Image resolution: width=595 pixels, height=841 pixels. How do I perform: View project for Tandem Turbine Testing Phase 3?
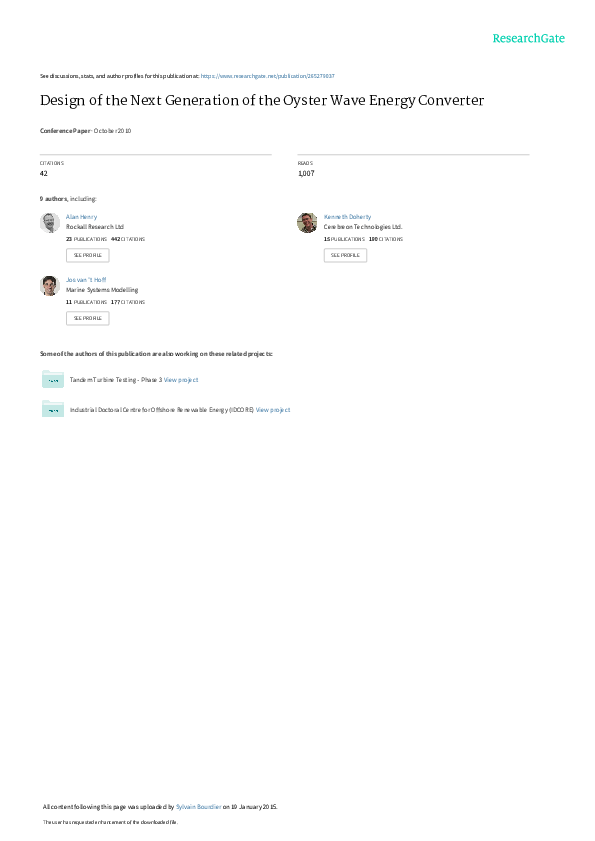(x=181, y=380)
